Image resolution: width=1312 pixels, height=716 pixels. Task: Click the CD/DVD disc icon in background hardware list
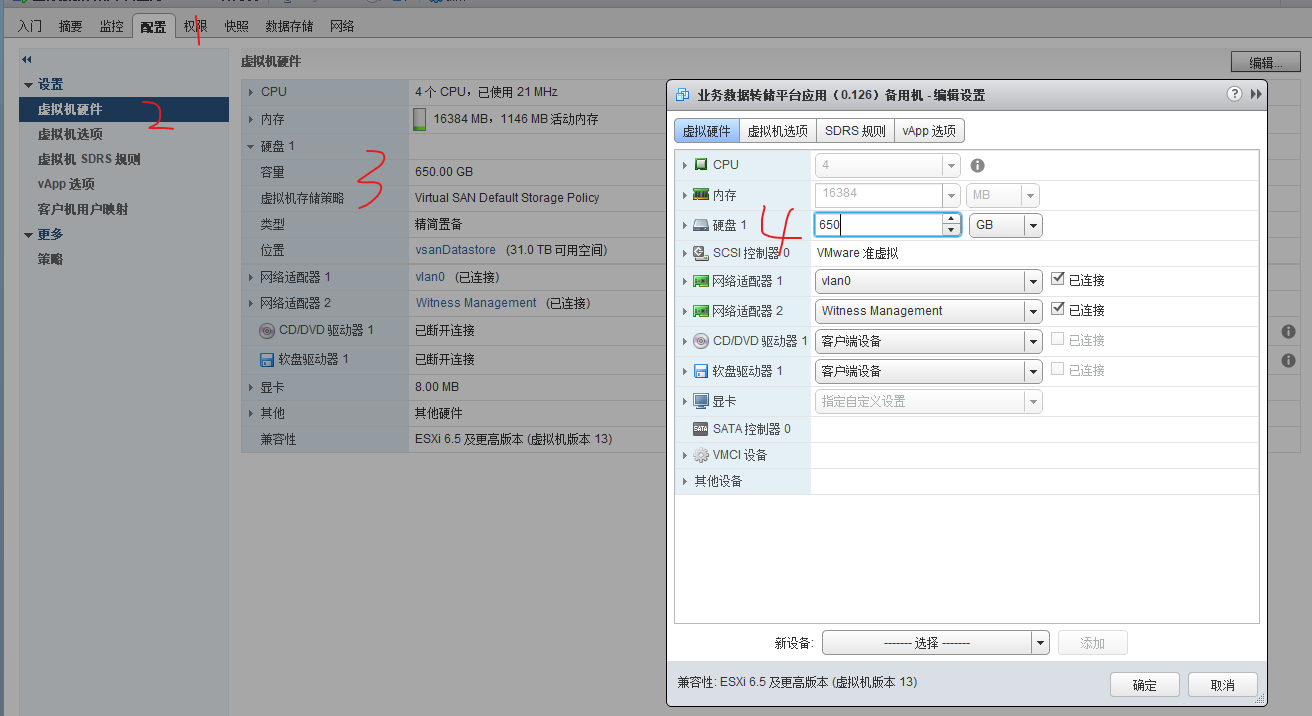(x=267, y=330)
